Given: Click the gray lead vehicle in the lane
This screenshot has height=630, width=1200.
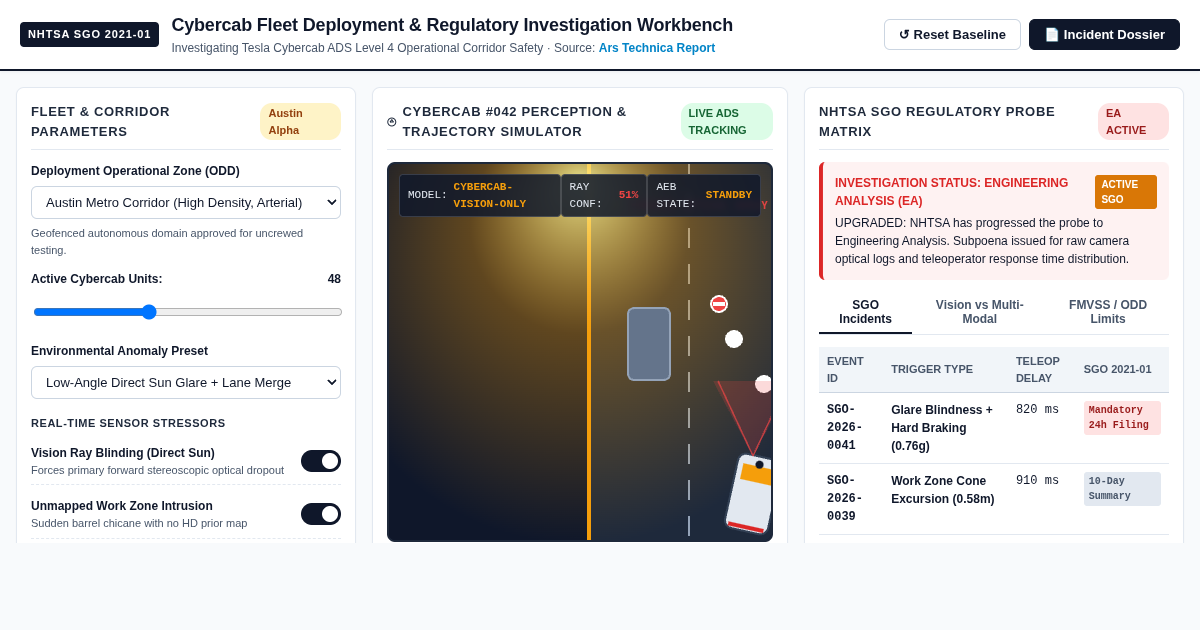Looking at the screenshot, I should pos(649,344).
